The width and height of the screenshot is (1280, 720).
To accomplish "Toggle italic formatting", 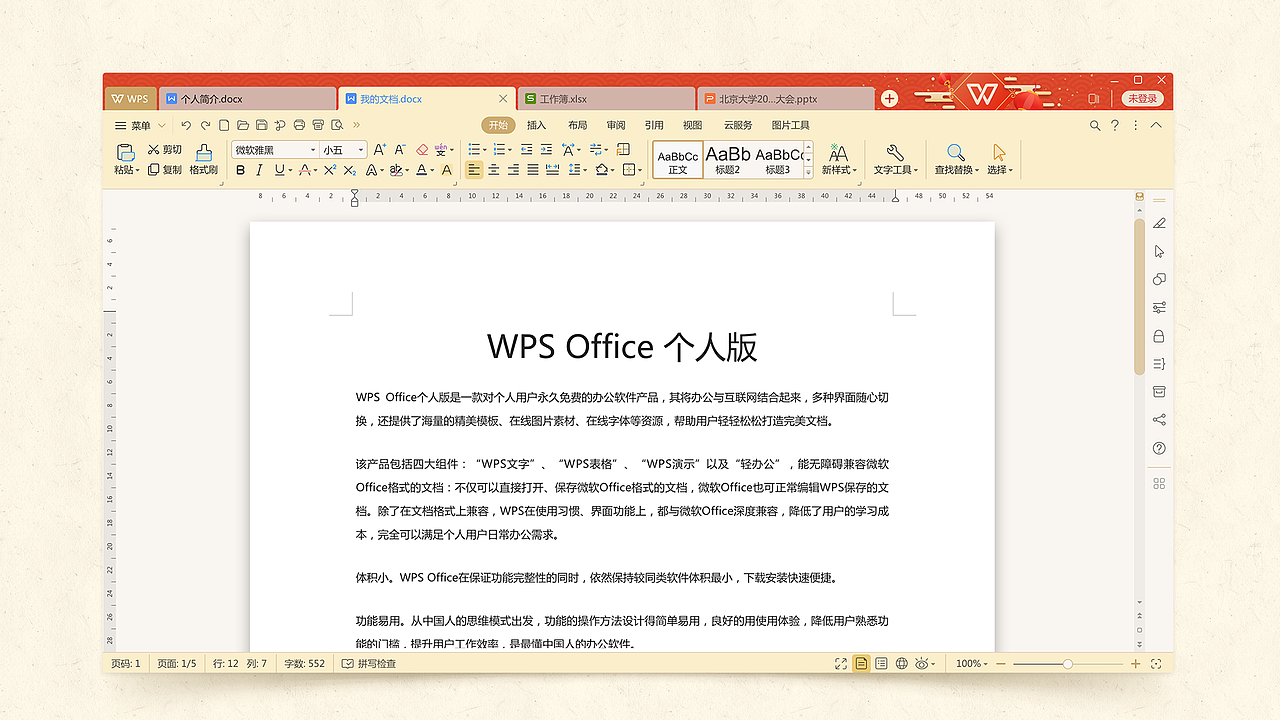I will [259, 170].
